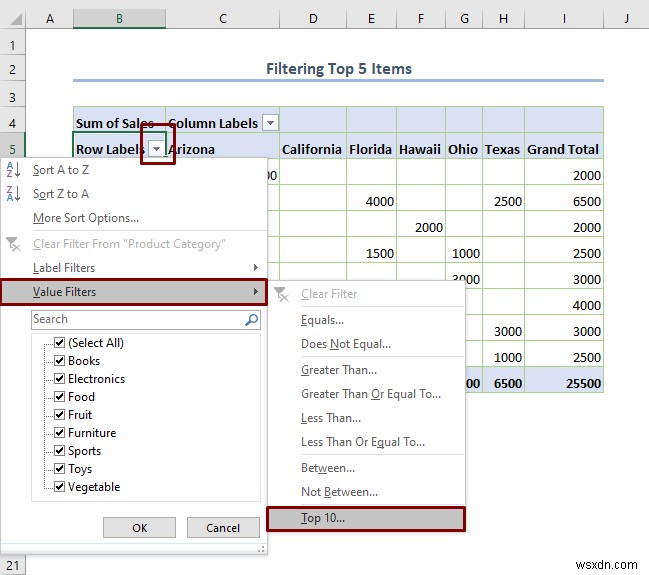Choose Greater Than Or Equal To

coord(366,394)
